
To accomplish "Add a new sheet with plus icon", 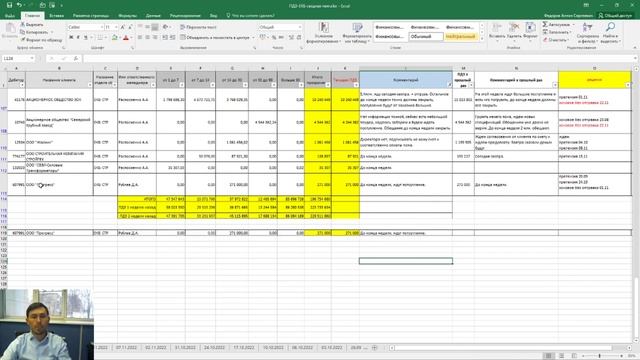I will [x=375, y=348].
